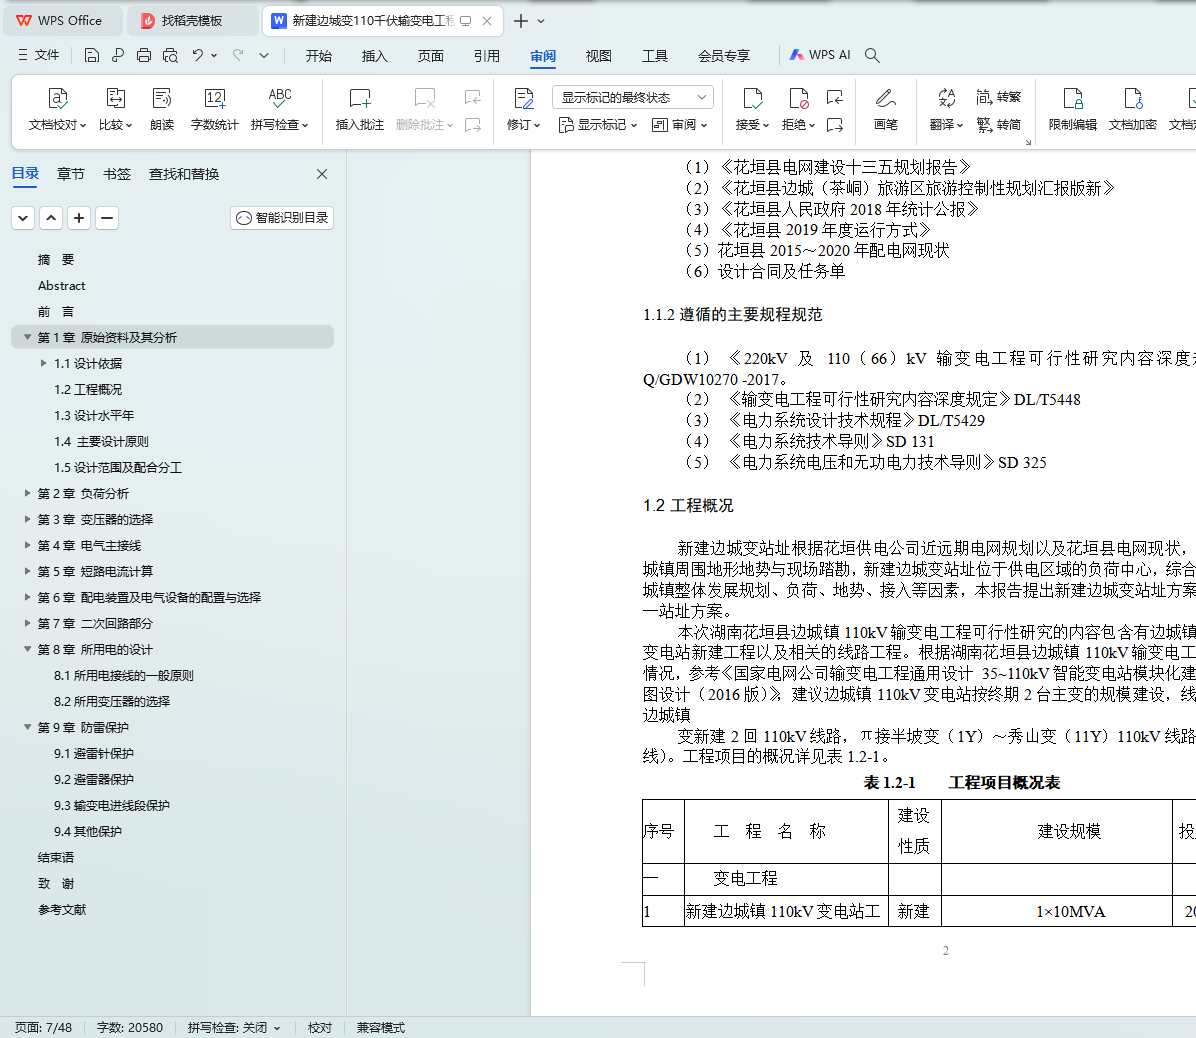Screen dimensions: 1196x1038
Task: Switch to the 会员专享 ribbon tab
Action: click(x=724, y=56)
